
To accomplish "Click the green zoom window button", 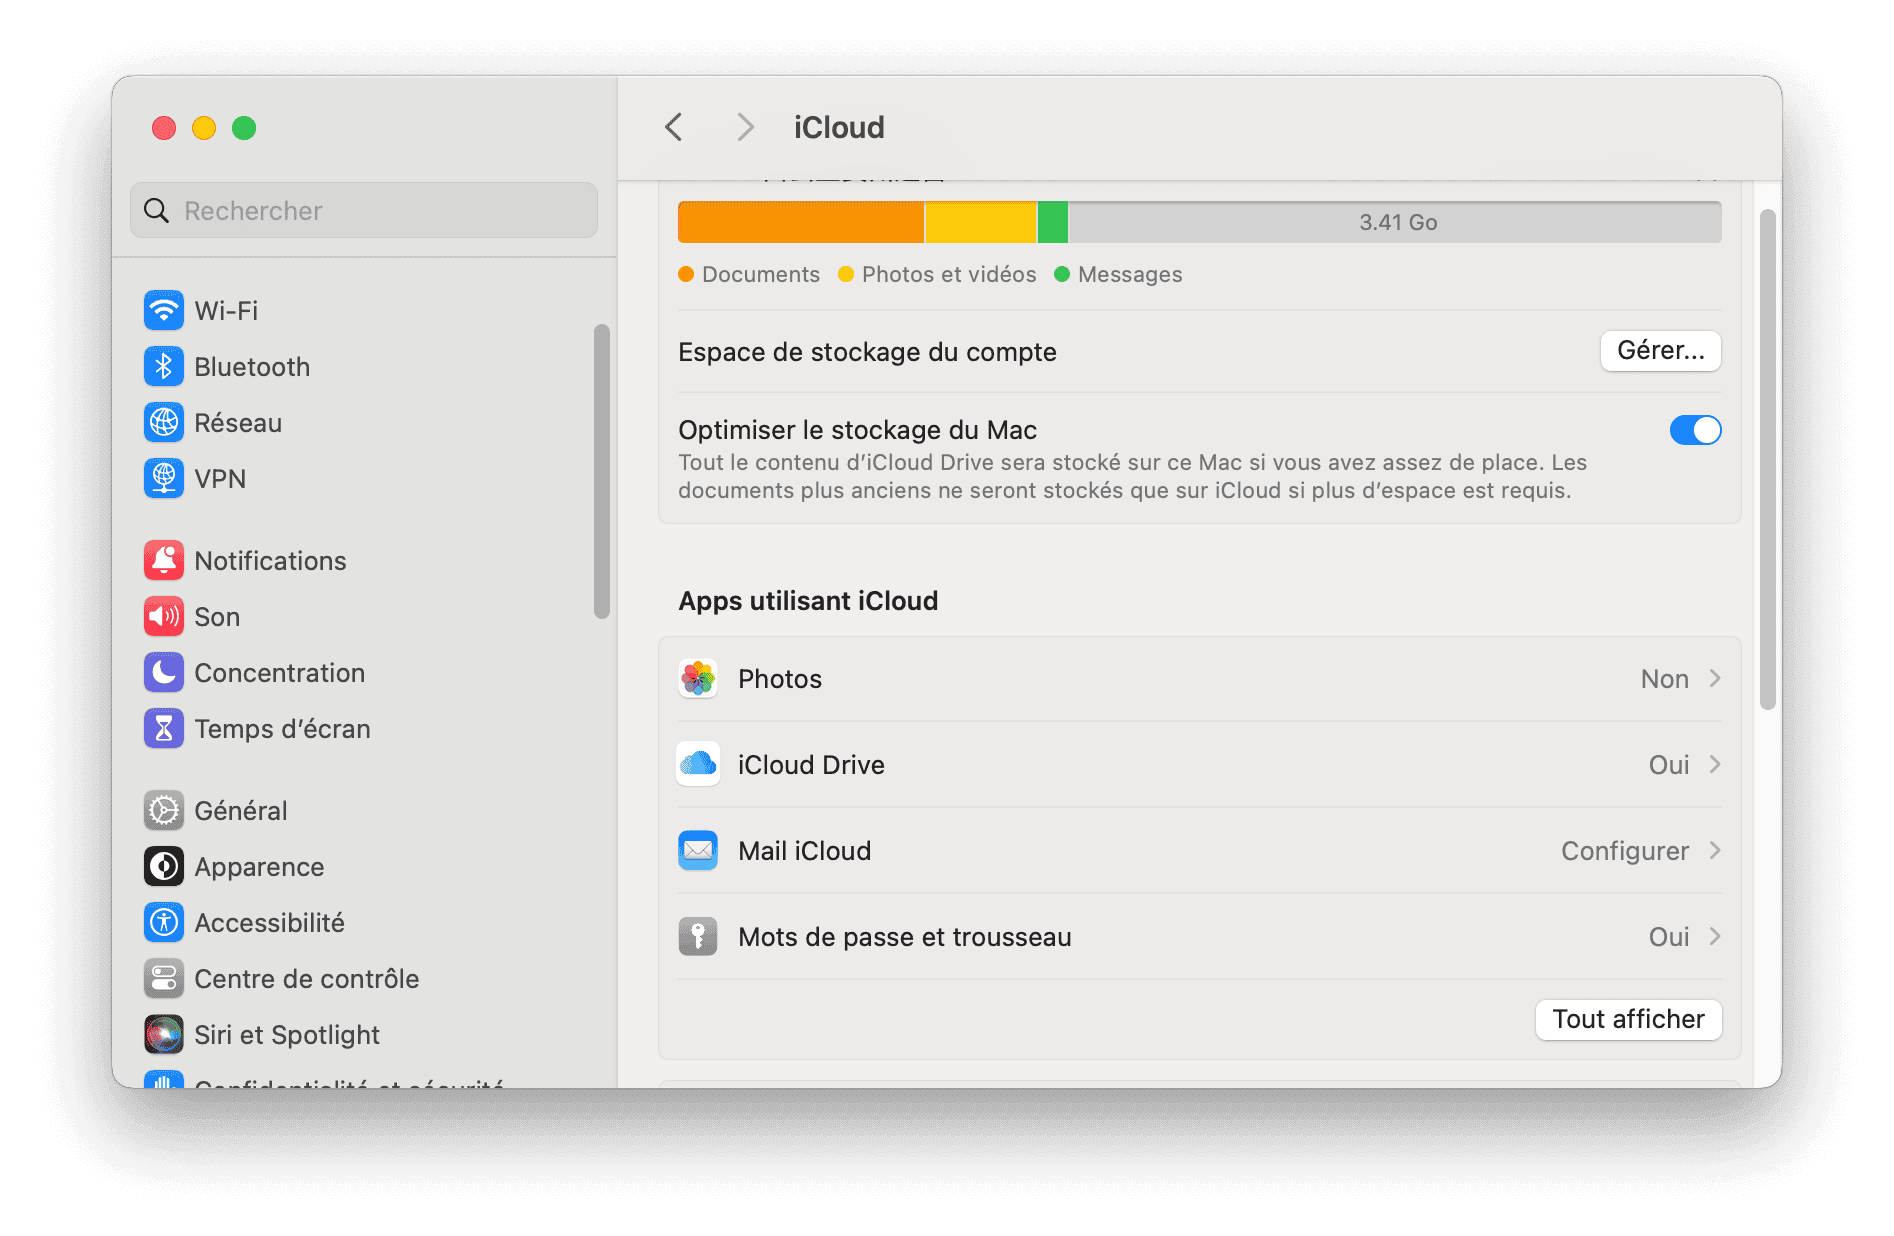I will click(x=244, y=128).
